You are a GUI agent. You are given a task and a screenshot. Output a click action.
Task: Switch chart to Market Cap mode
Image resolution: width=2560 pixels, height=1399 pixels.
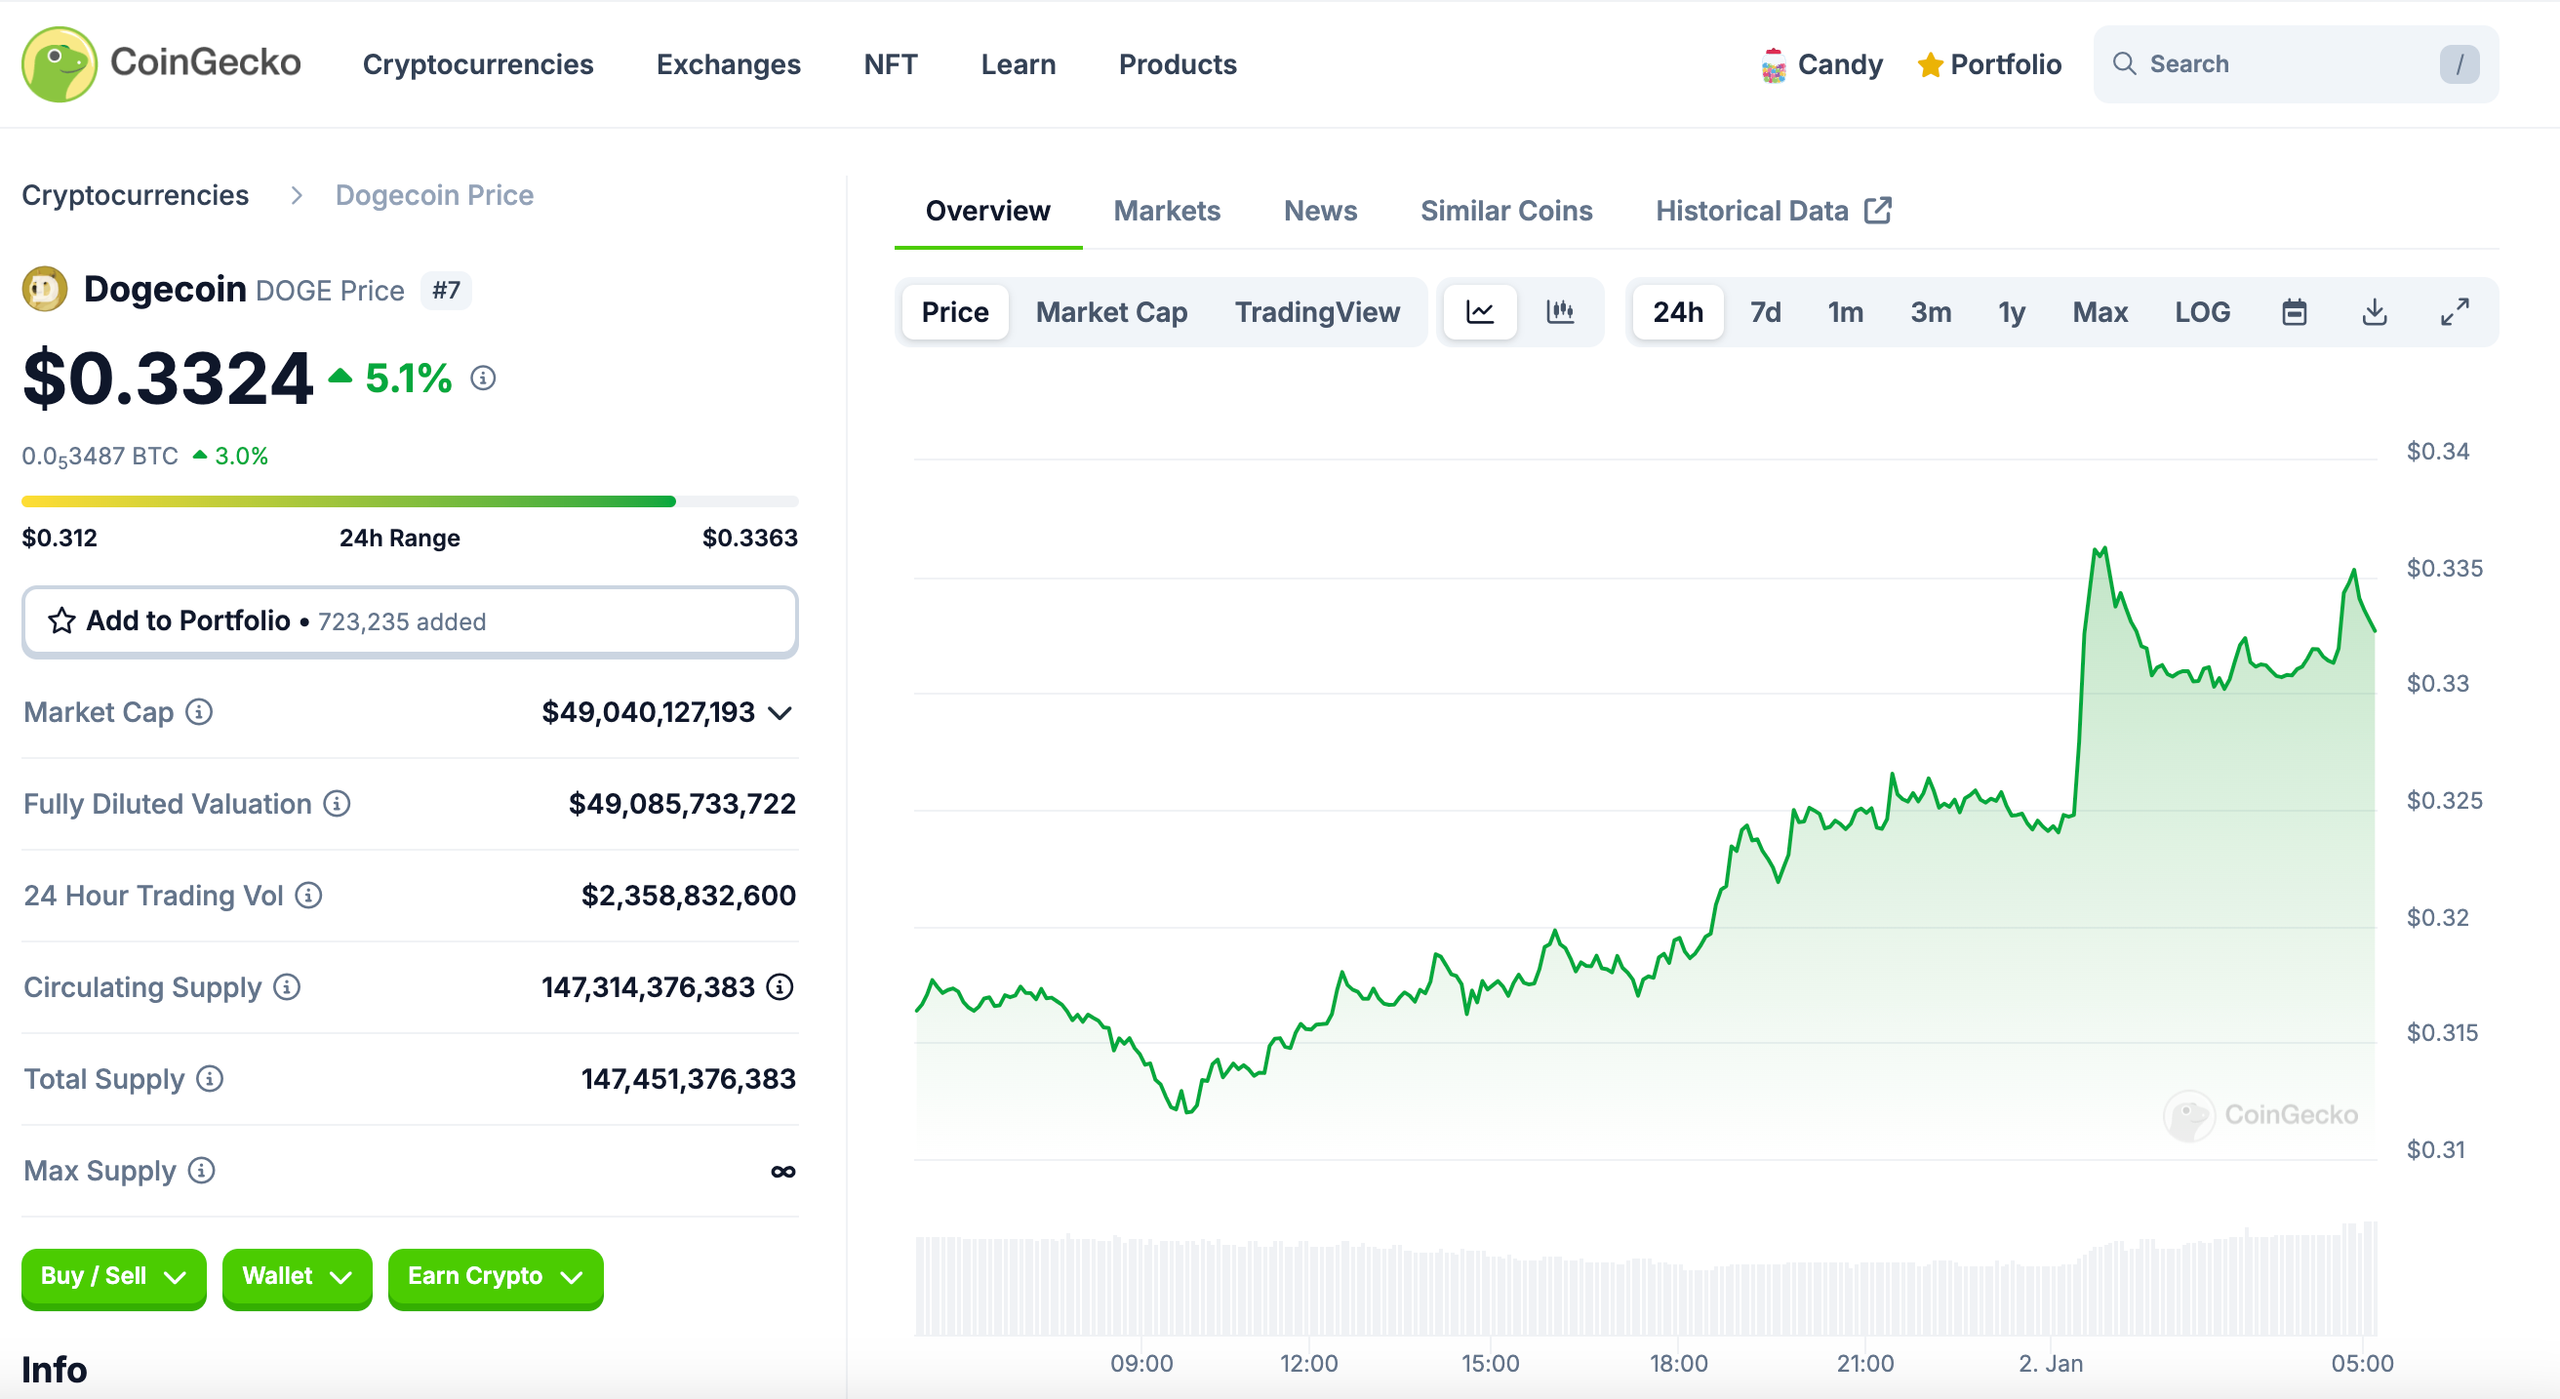[1111, 312]
